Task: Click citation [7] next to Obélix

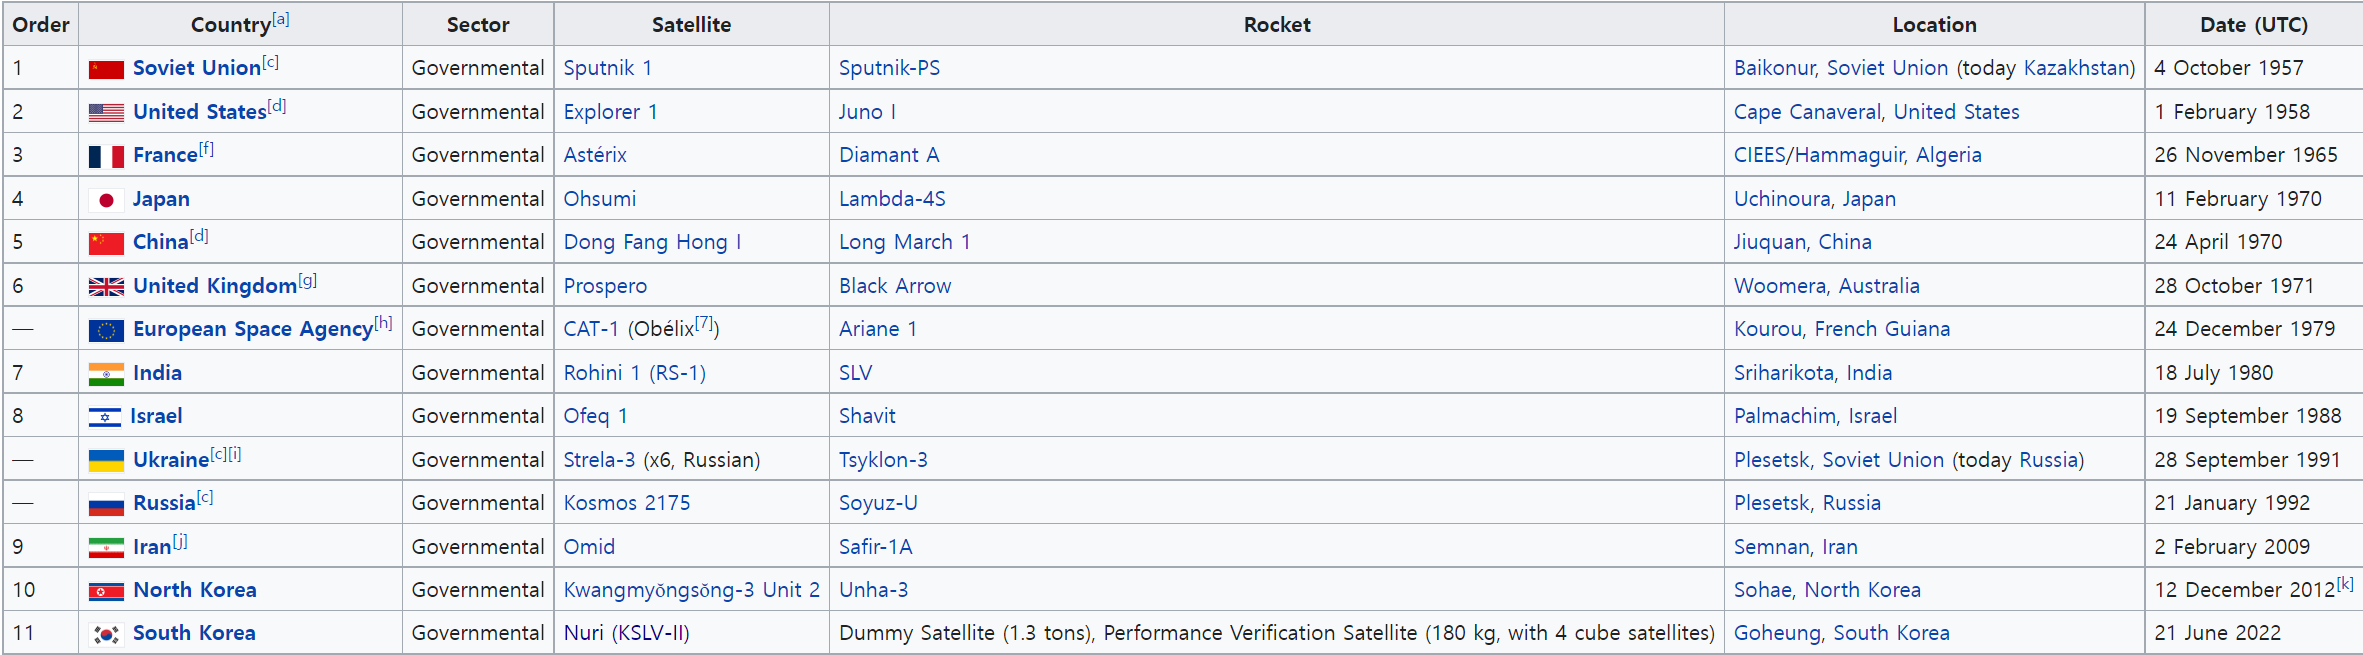Action: tap(705, 323)
